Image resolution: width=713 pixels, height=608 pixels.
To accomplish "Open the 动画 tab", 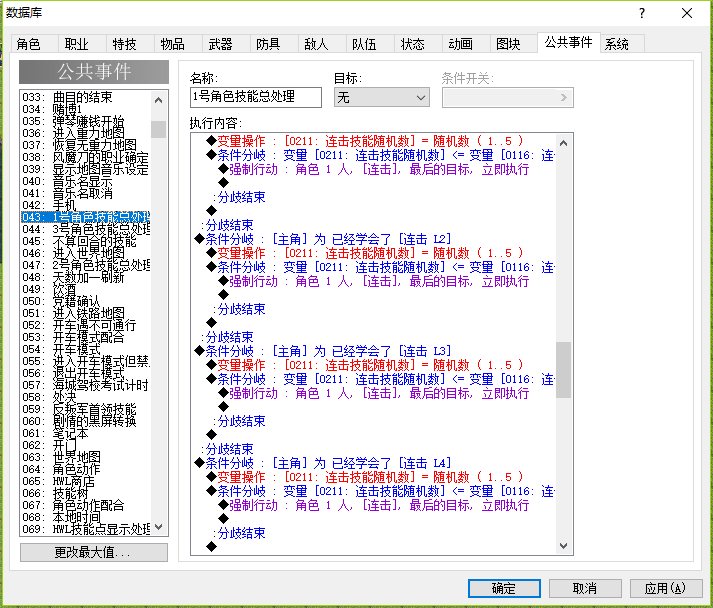I will (x=466, y=44).
